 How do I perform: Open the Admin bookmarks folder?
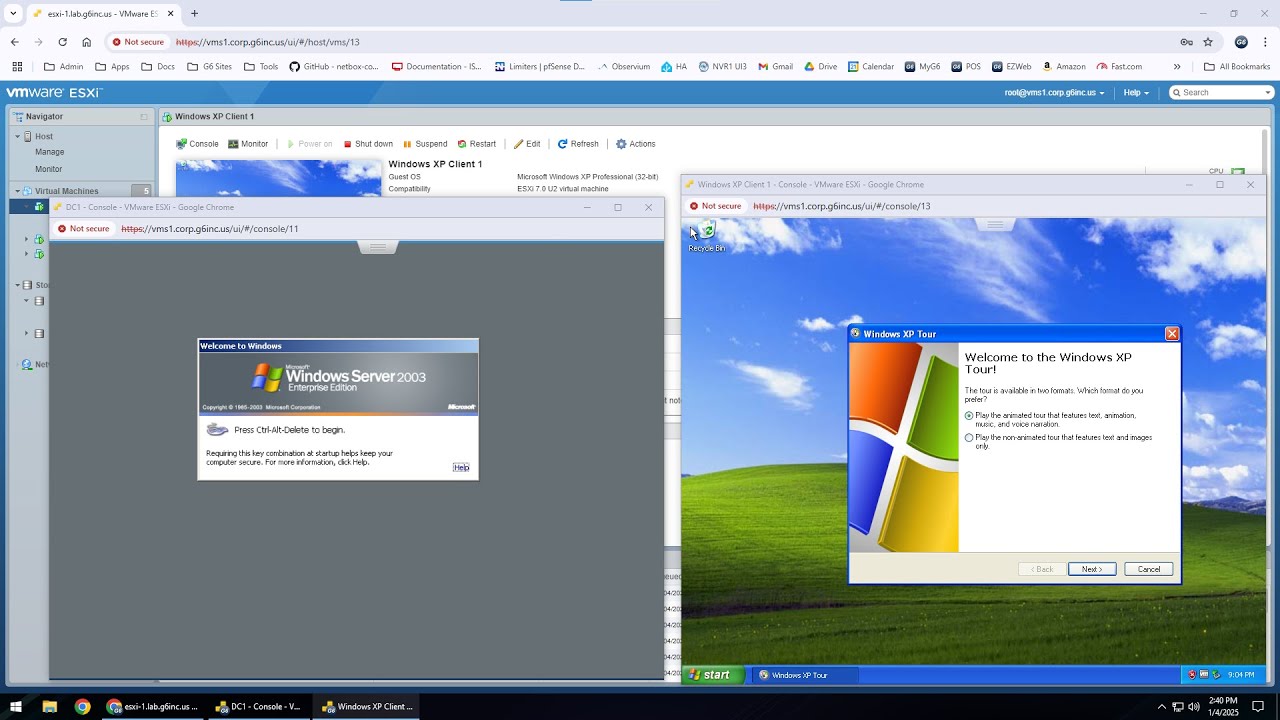click(64, 67)
